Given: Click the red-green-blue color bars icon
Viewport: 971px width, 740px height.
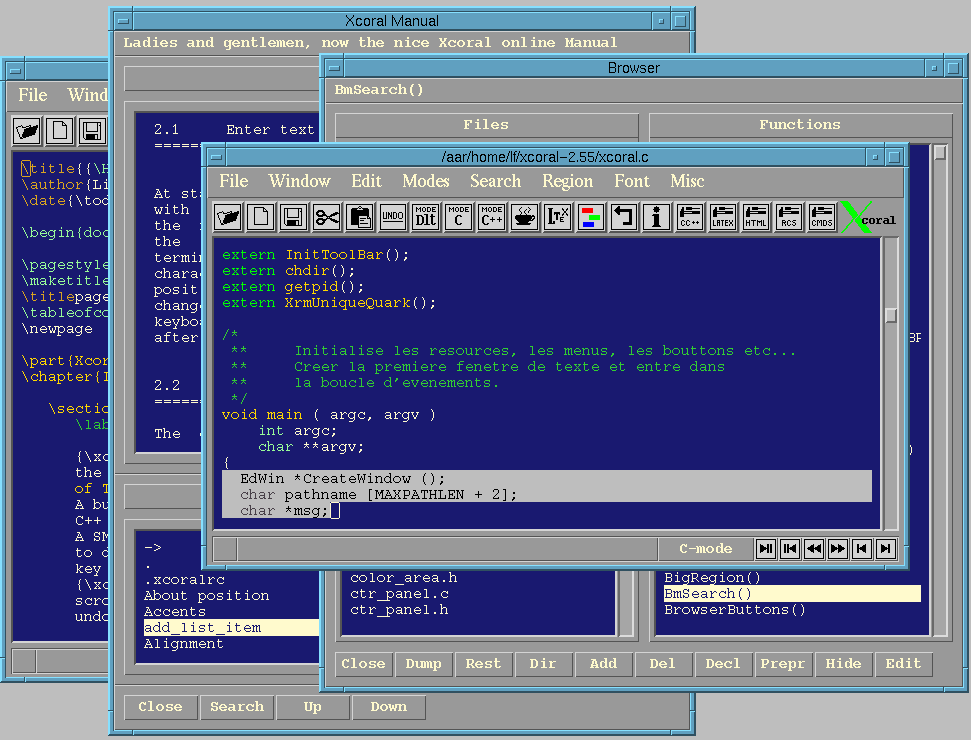Looking at the screenshot, I should click(591, 217).
